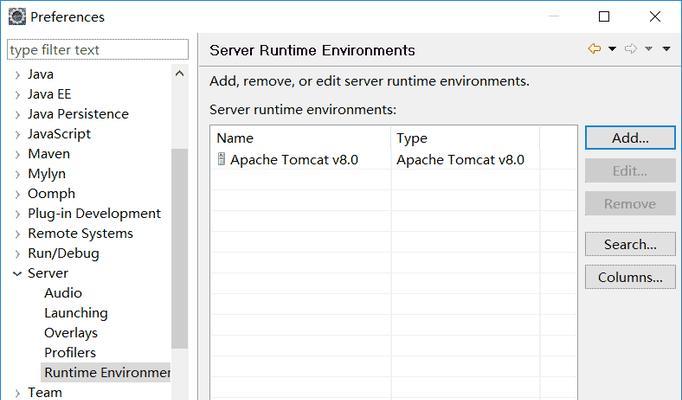Sort by the Type column header
This screenshot has height=400, width=682.
tap(465, 138)
